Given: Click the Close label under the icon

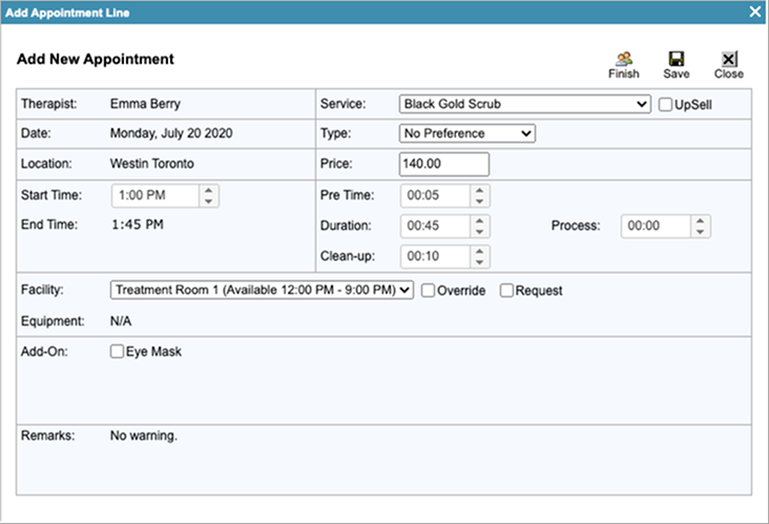Looking at the screenshot, I should pos(729,74).
